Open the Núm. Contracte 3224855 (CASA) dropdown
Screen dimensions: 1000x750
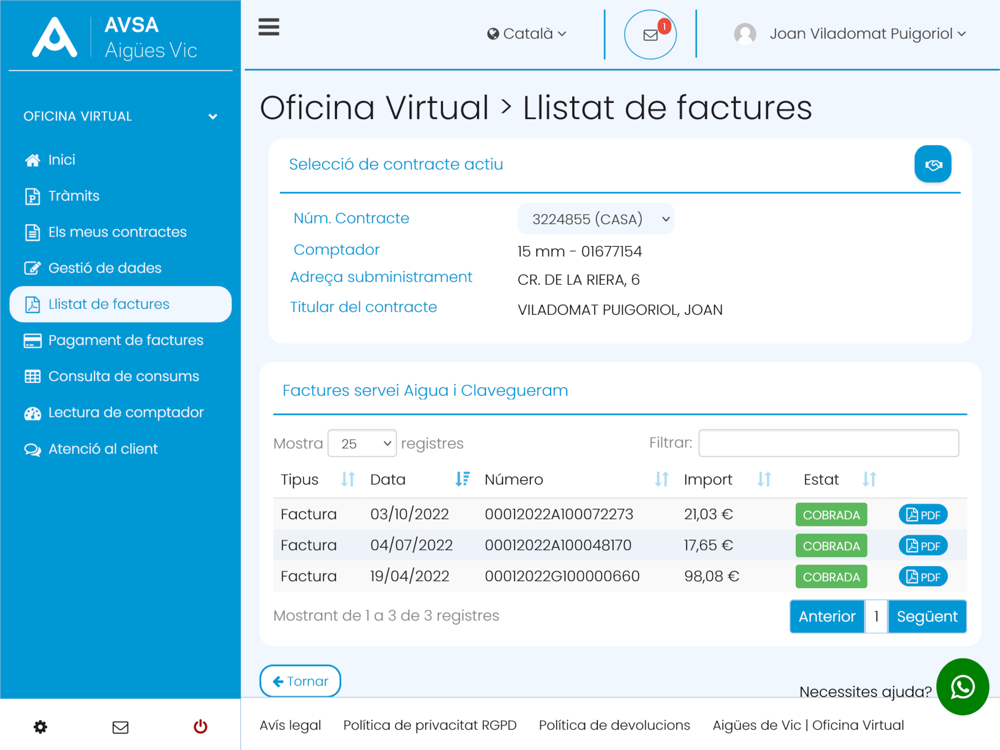596,219
